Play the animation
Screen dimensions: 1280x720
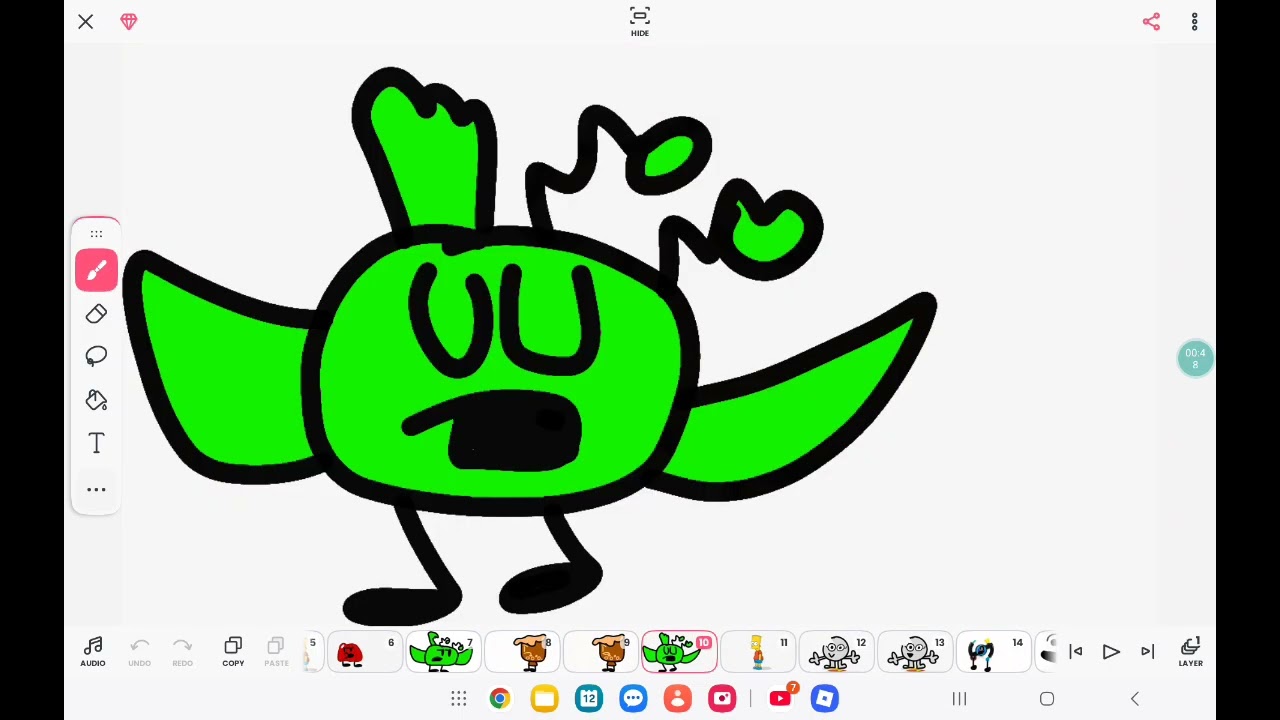pos(1111,652)
